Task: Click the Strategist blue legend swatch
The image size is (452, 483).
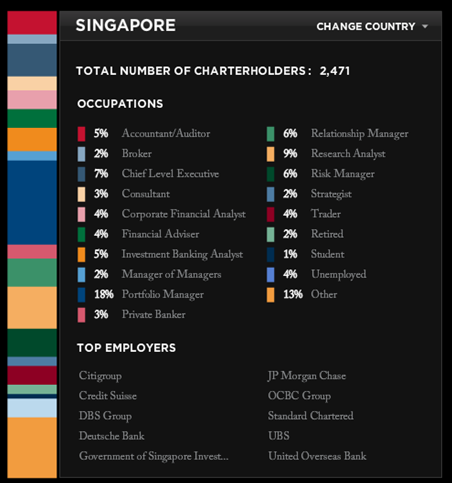Action: (x=271, y=194)
